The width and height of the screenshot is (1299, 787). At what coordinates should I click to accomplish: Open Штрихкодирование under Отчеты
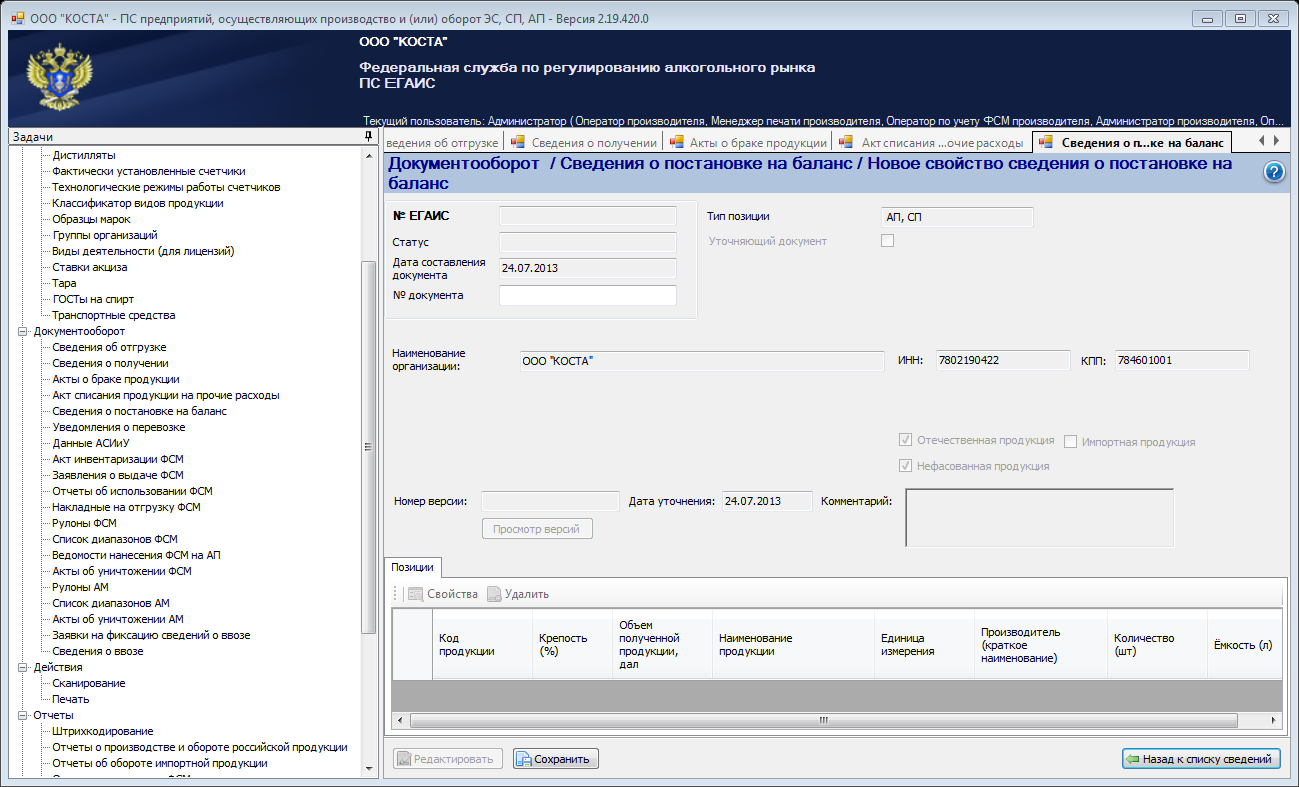(102, 731)
